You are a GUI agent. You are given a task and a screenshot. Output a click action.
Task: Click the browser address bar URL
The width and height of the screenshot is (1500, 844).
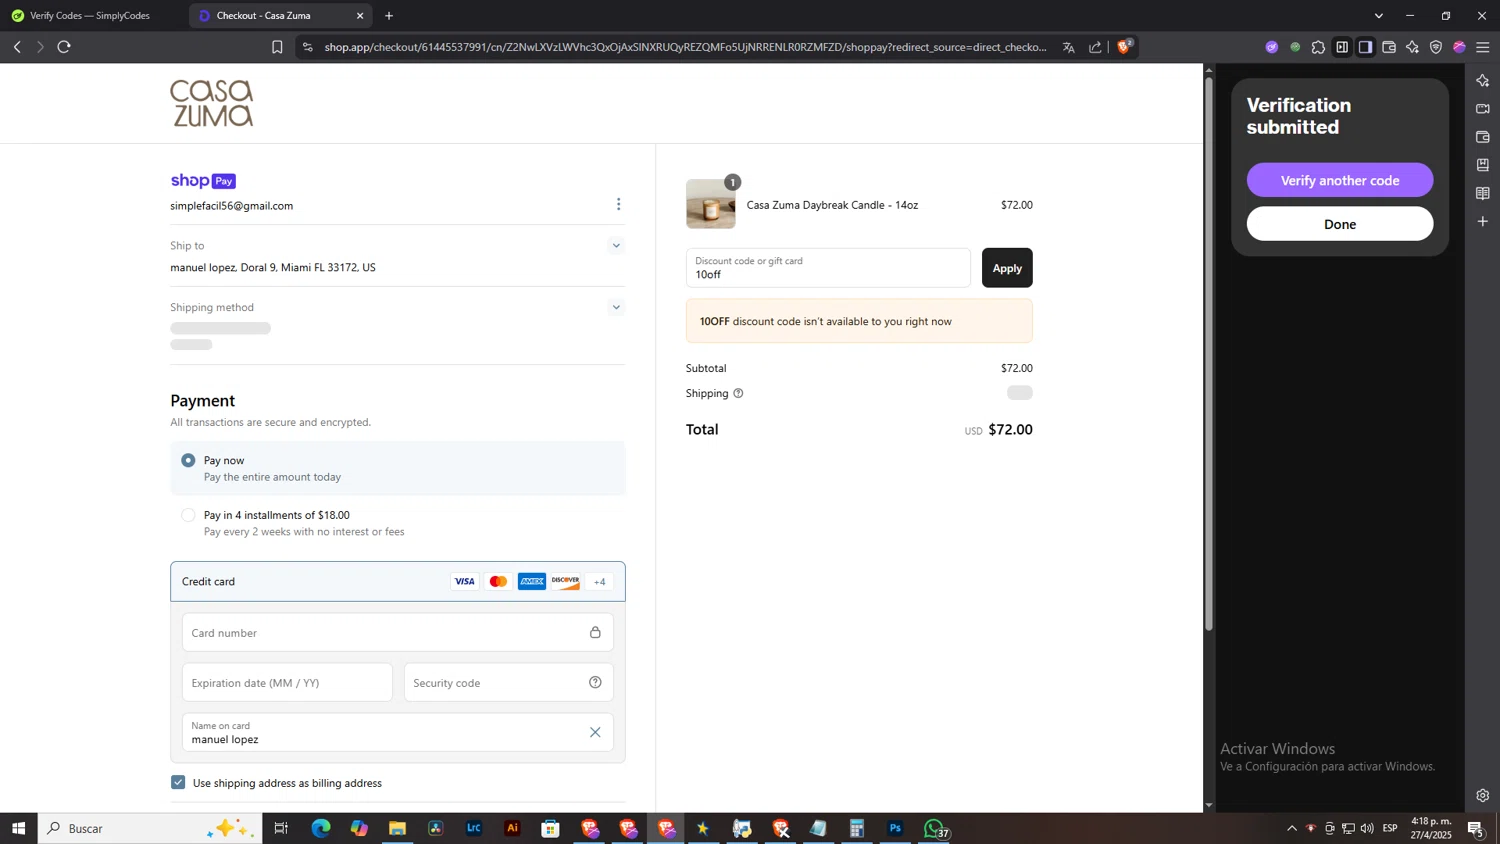click(x=685, y=47)
